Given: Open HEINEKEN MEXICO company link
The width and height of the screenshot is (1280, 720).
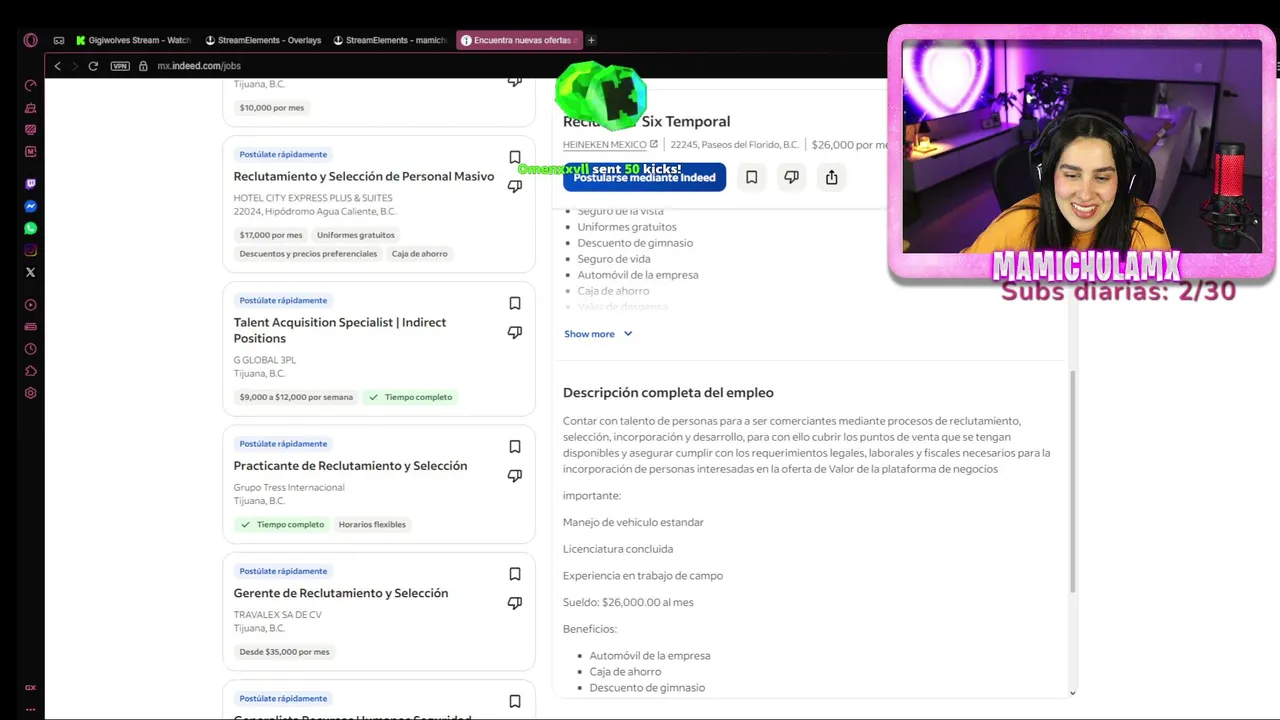Looking at the screenshot, I should (610, 145).
